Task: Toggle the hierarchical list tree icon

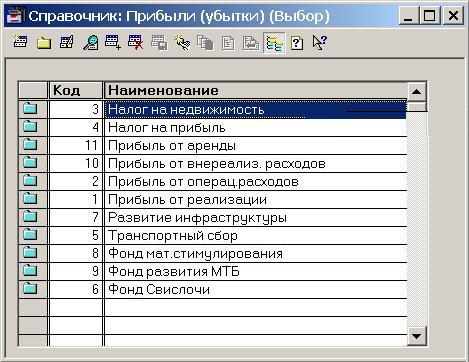Action: coord(274,43)
